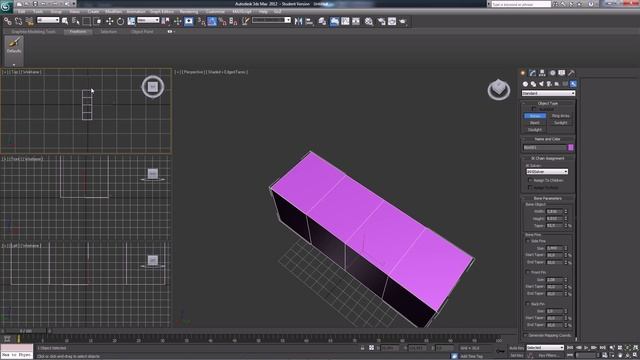Open the Schematic View

tap(356, 21)
